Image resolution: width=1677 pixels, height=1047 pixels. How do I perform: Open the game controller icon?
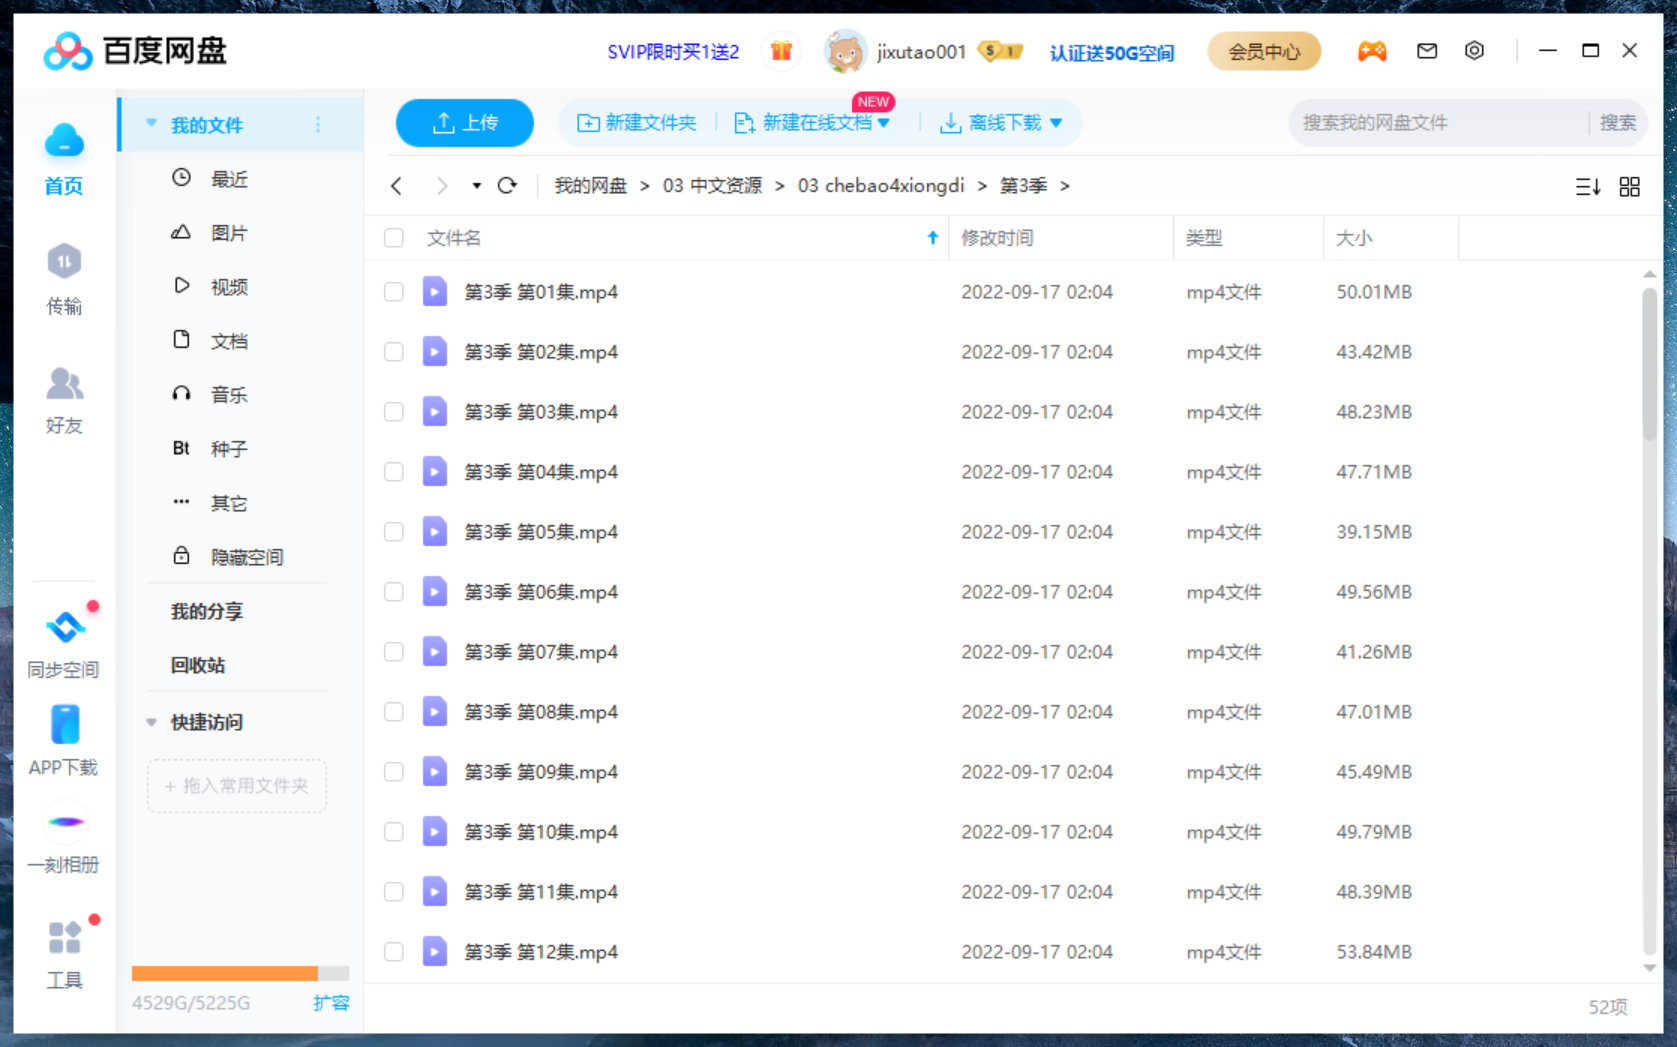[x=1372, y=51]
